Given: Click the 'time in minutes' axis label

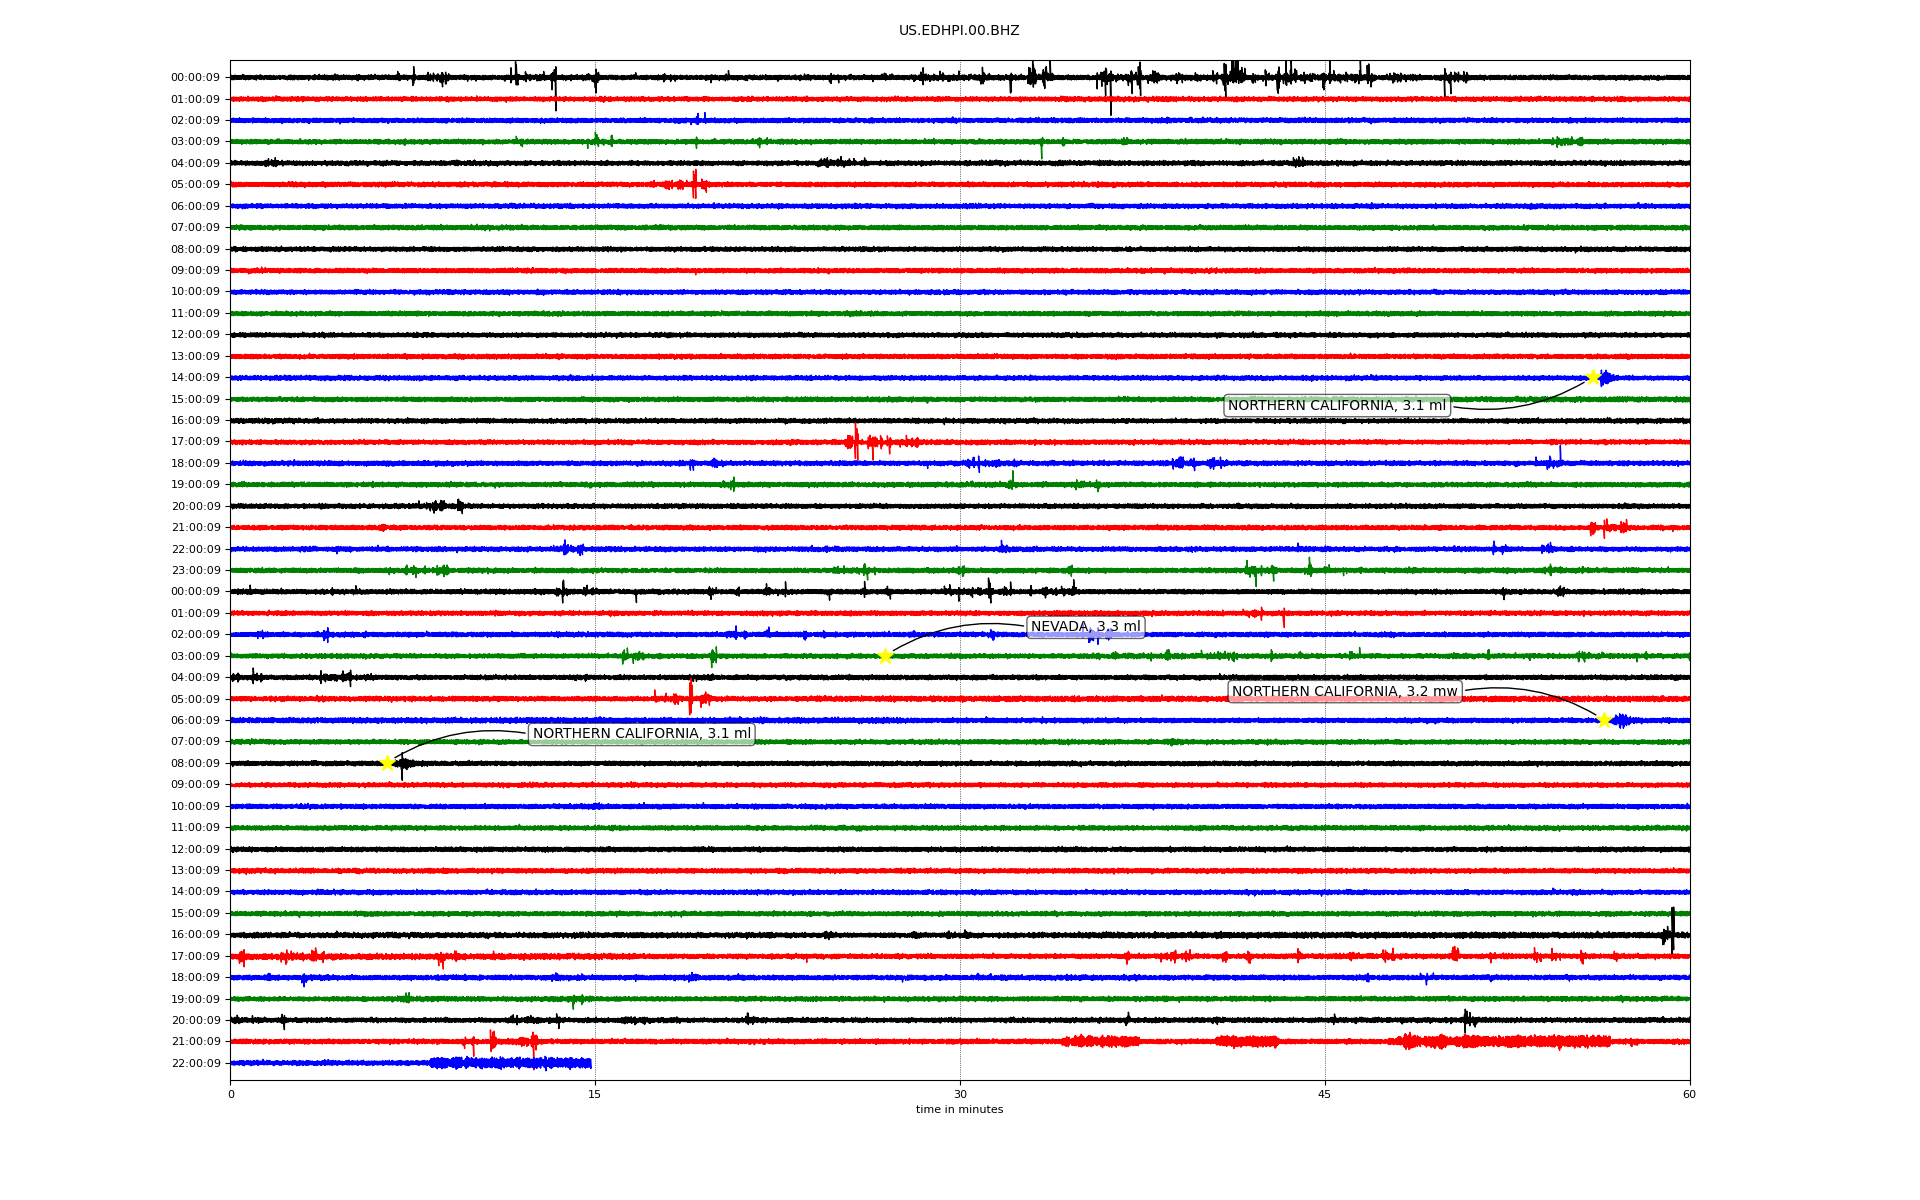Looking at the screenshot, I should [958, 1110].
